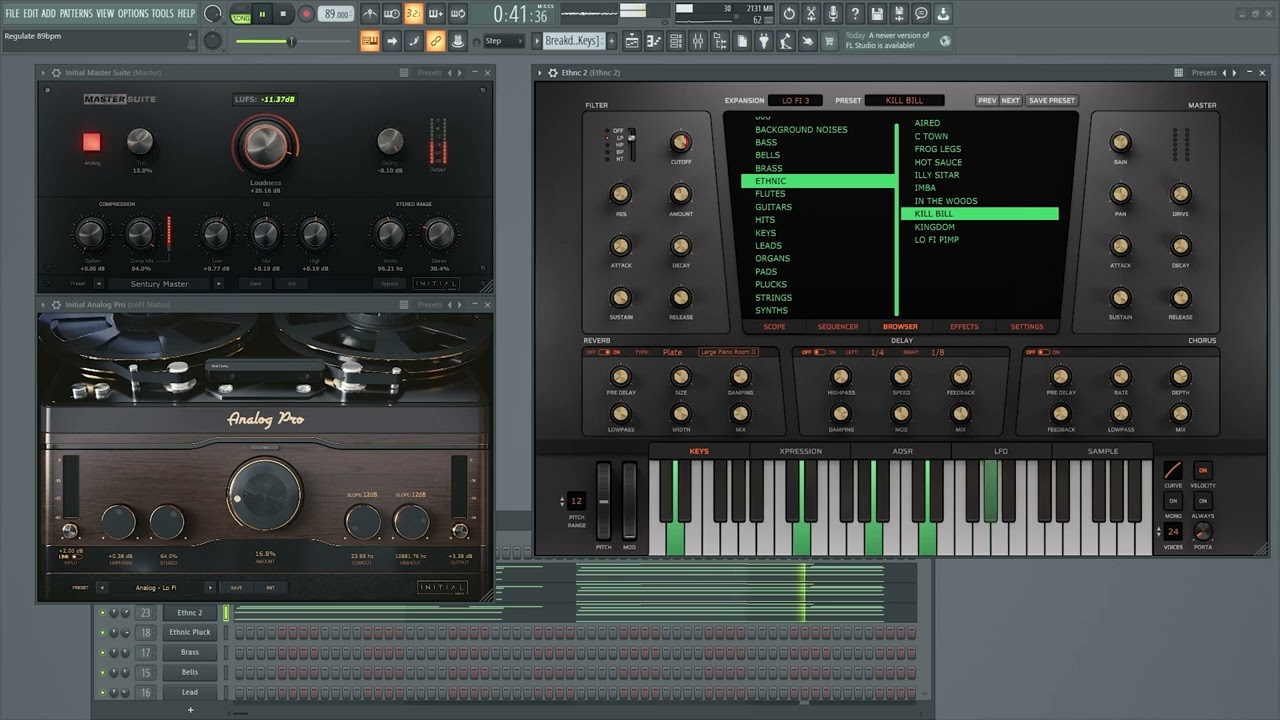Open the FILE menu
This screenshot has height=720, width=1280.
tap(12, 13)
